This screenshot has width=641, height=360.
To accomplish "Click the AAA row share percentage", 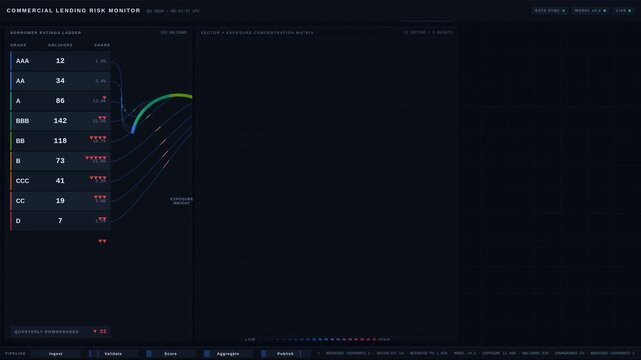I will pos(101,61).
